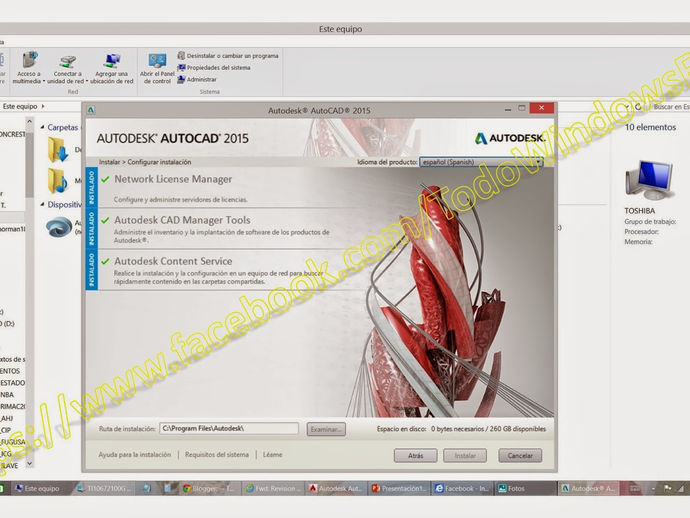
Task: Click the Instalar breadcrumb in installer
Action: (109, 162)
